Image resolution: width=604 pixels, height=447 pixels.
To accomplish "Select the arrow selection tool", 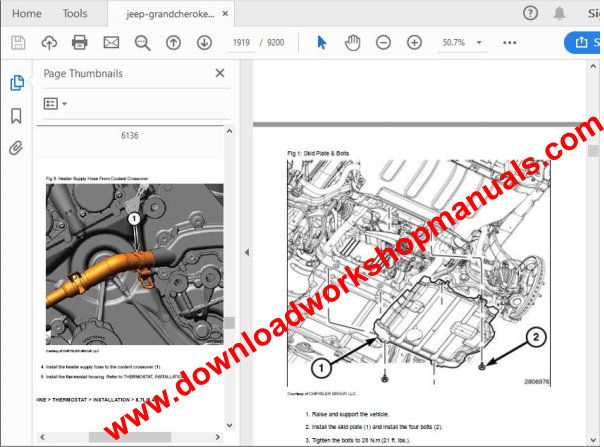I will coord(322,42).
